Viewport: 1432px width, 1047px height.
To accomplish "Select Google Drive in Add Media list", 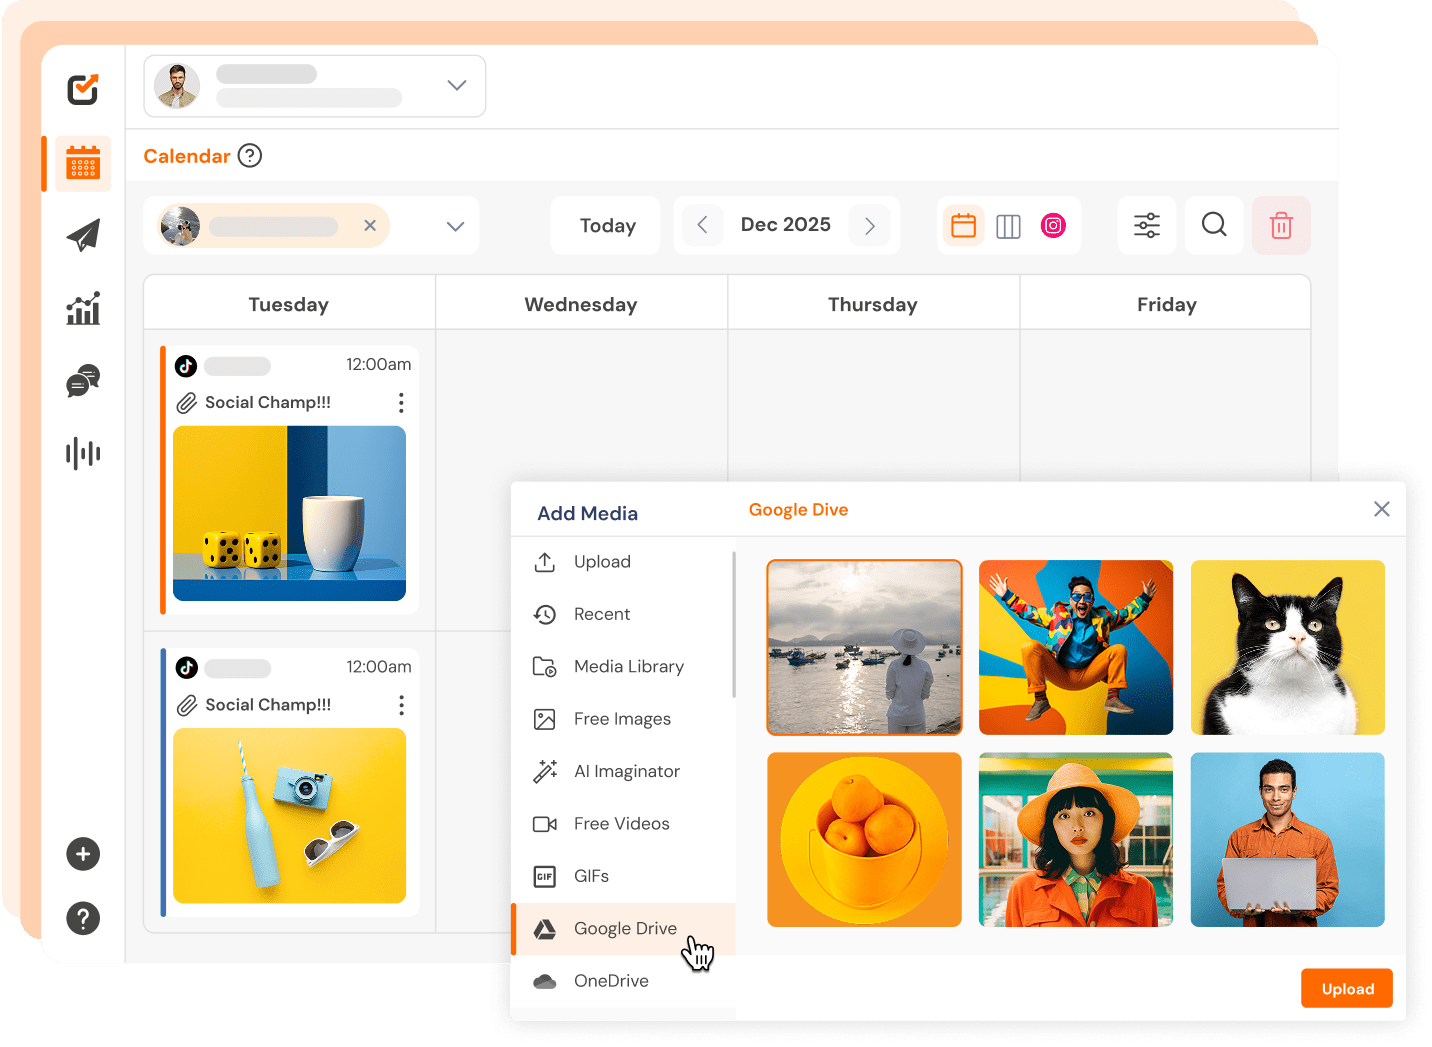I will [625, 929].
